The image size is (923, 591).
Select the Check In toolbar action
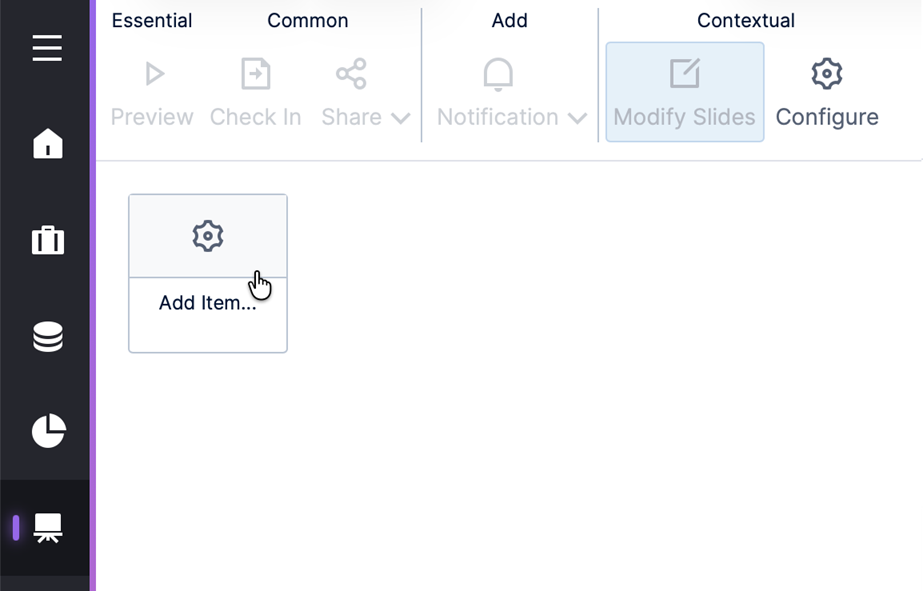click(x=255, y=92)
